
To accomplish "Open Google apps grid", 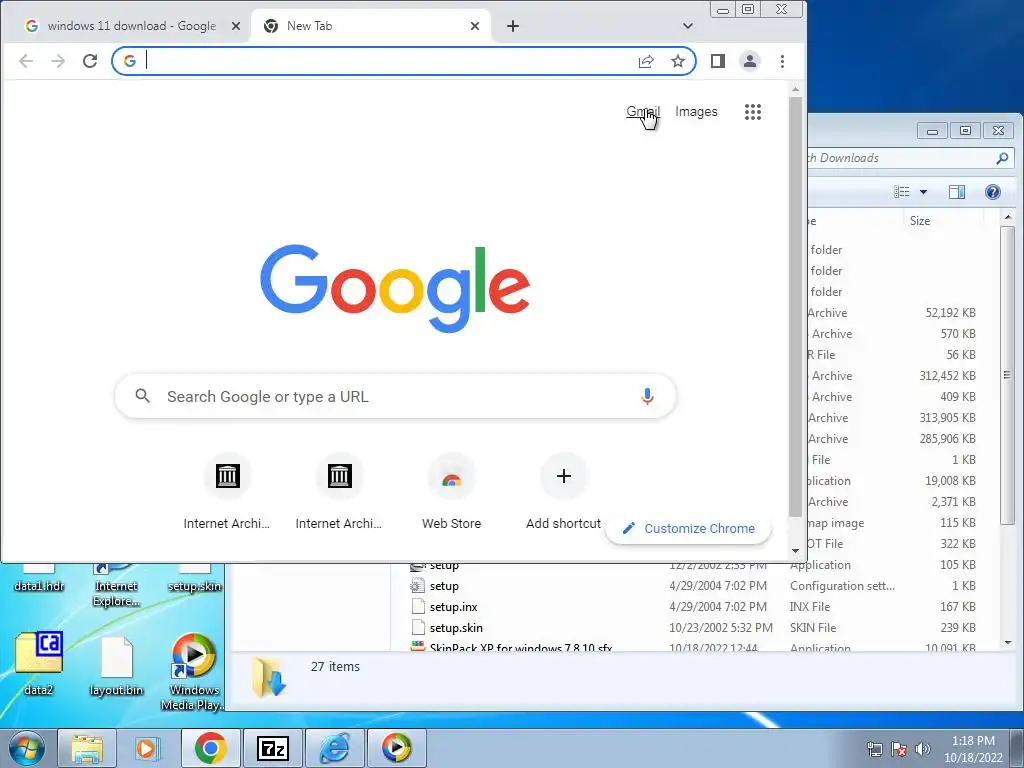I will 753,112.
